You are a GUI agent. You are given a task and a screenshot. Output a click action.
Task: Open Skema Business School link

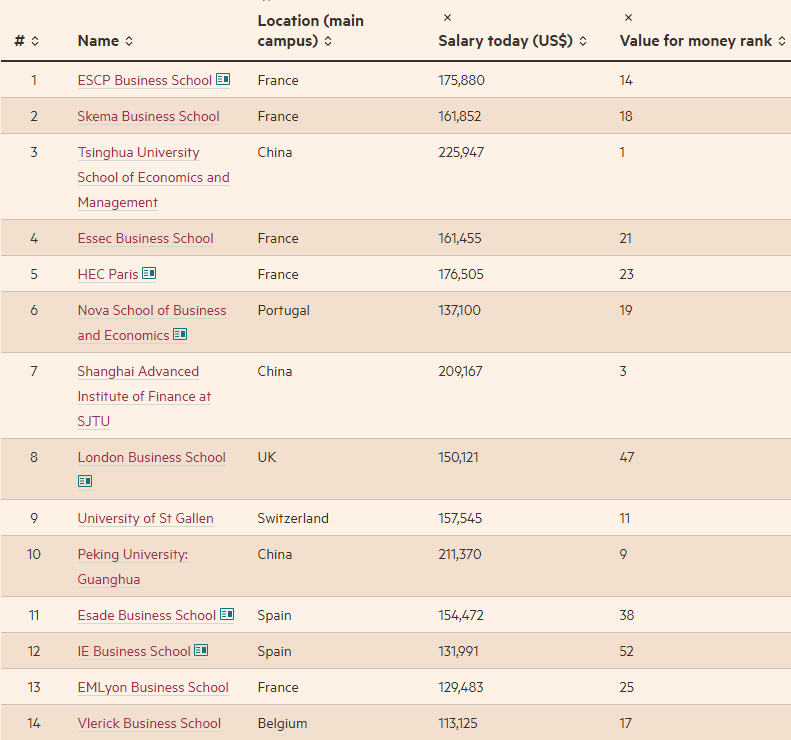coord(148,116)
